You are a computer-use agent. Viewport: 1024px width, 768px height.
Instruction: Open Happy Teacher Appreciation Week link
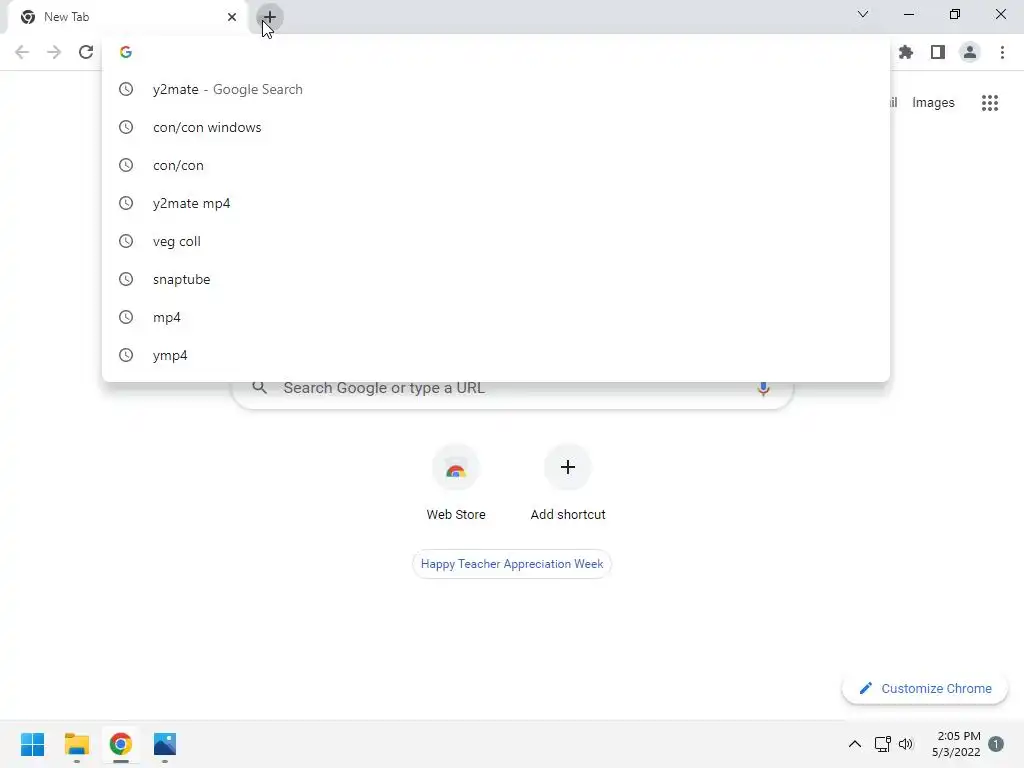(x=512, y=564)
